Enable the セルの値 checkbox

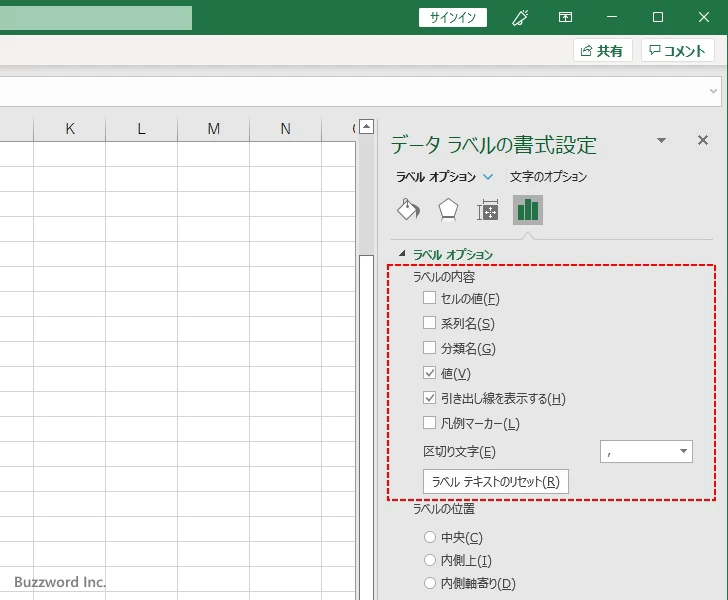pyautogui.click(x=429, y=298)
